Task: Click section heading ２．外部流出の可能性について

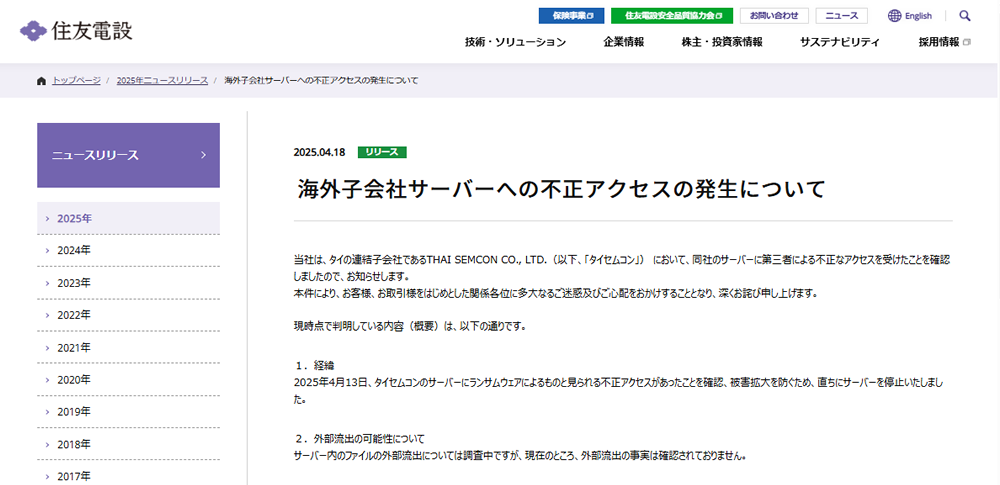Action: pos(359,439)
